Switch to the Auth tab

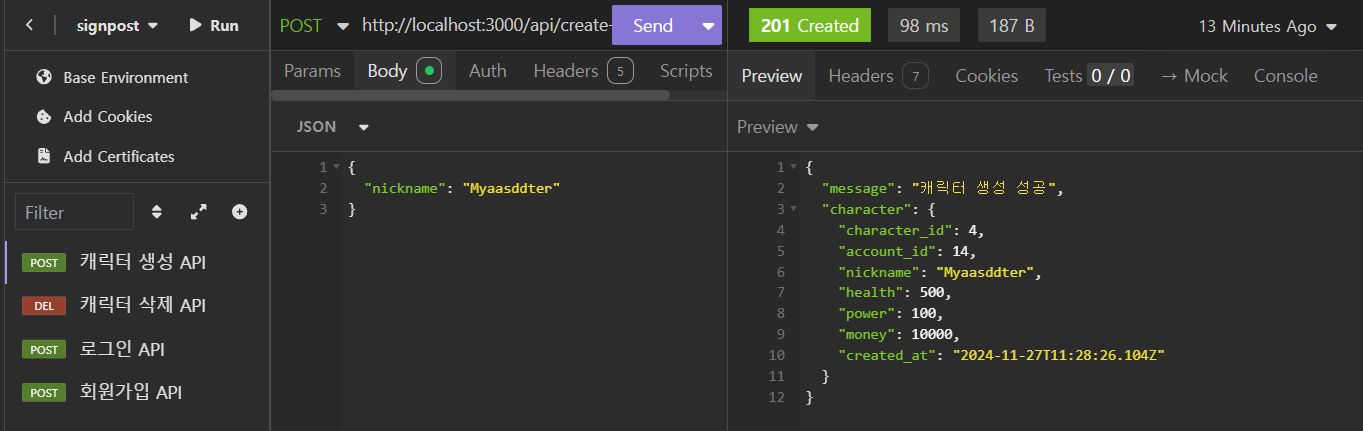[x=488, y=71]
